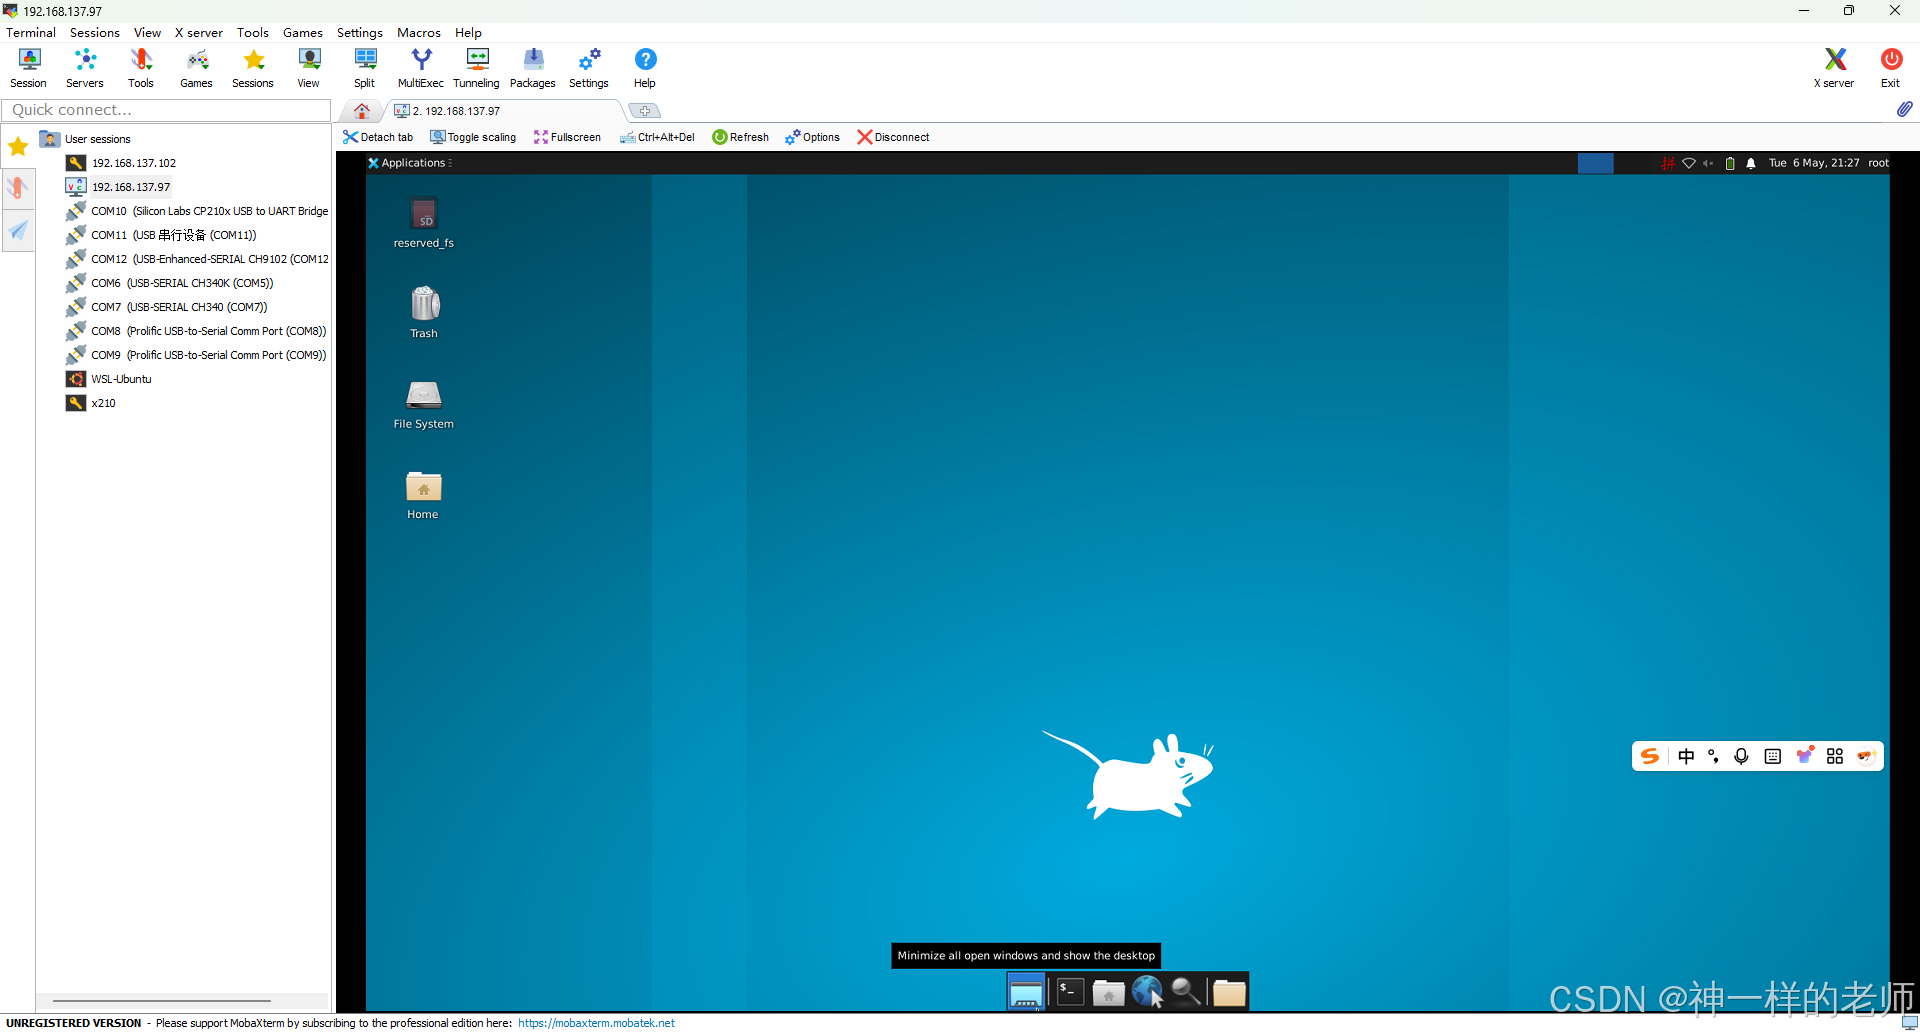Click the battery icon in remote panel
The image size is (1920, 1032).
(x=1730, y=163)
